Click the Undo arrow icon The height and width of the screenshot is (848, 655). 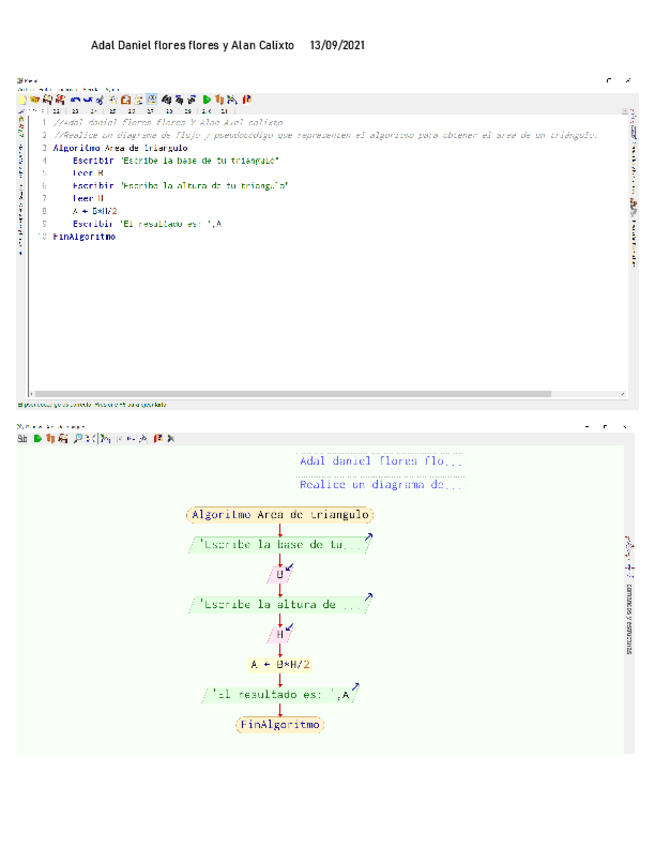pyautogui.click(x=76, y=99)
